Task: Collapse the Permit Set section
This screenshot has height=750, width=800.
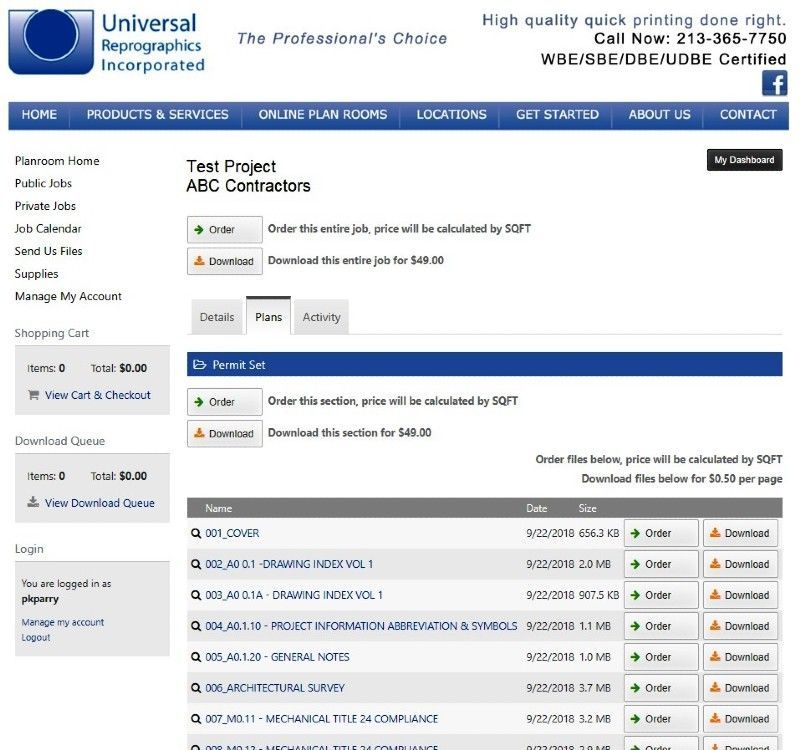Action: [239, 366]
